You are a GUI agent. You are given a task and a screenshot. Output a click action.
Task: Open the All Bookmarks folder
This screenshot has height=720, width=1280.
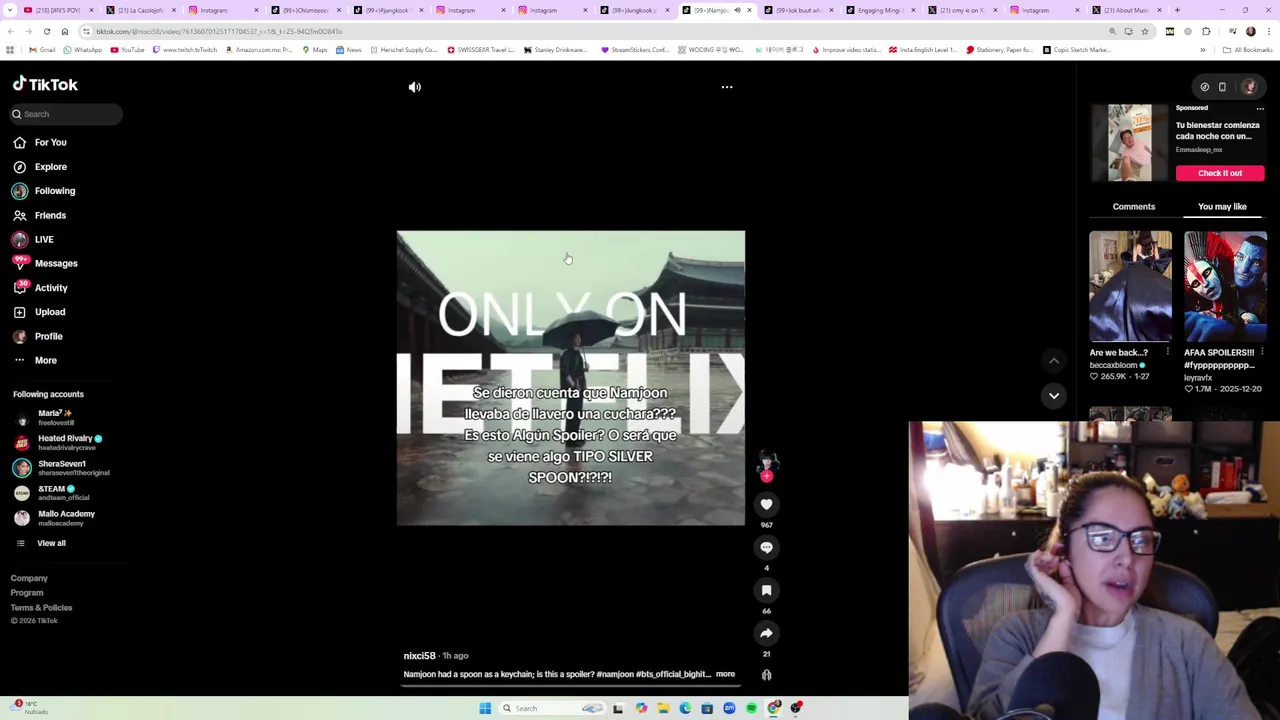[x=1247, y=50]
